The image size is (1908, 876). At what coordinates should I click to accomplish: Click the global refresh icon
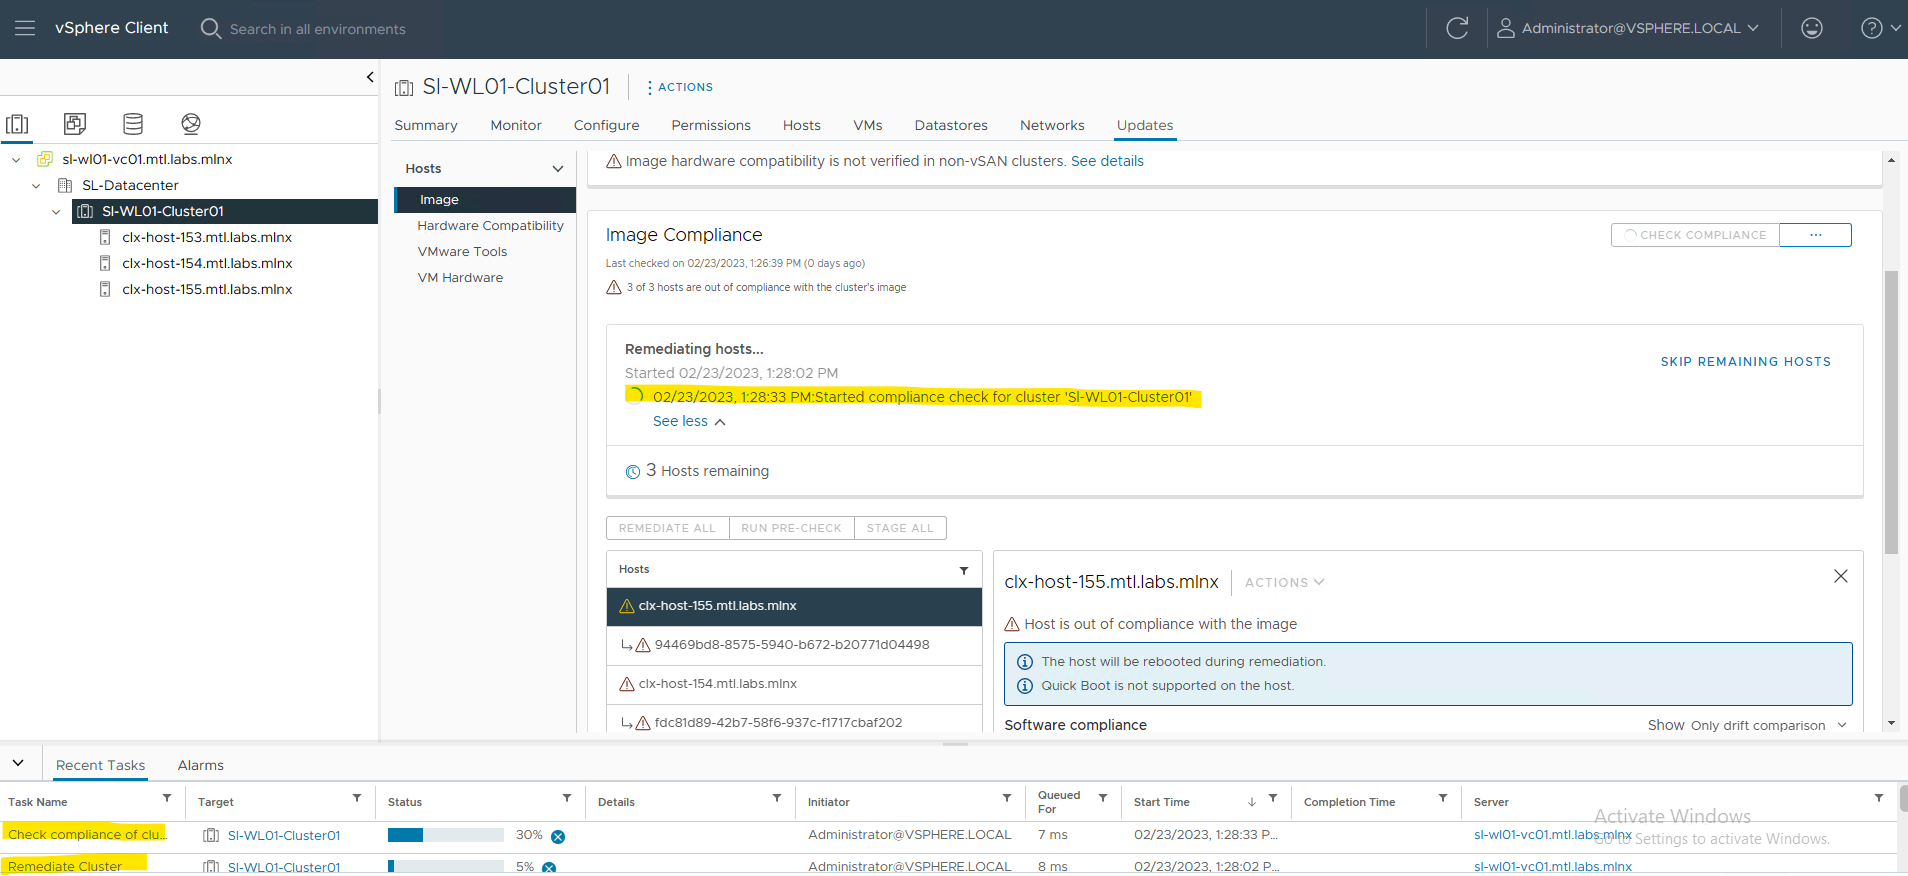[1457, 28]
